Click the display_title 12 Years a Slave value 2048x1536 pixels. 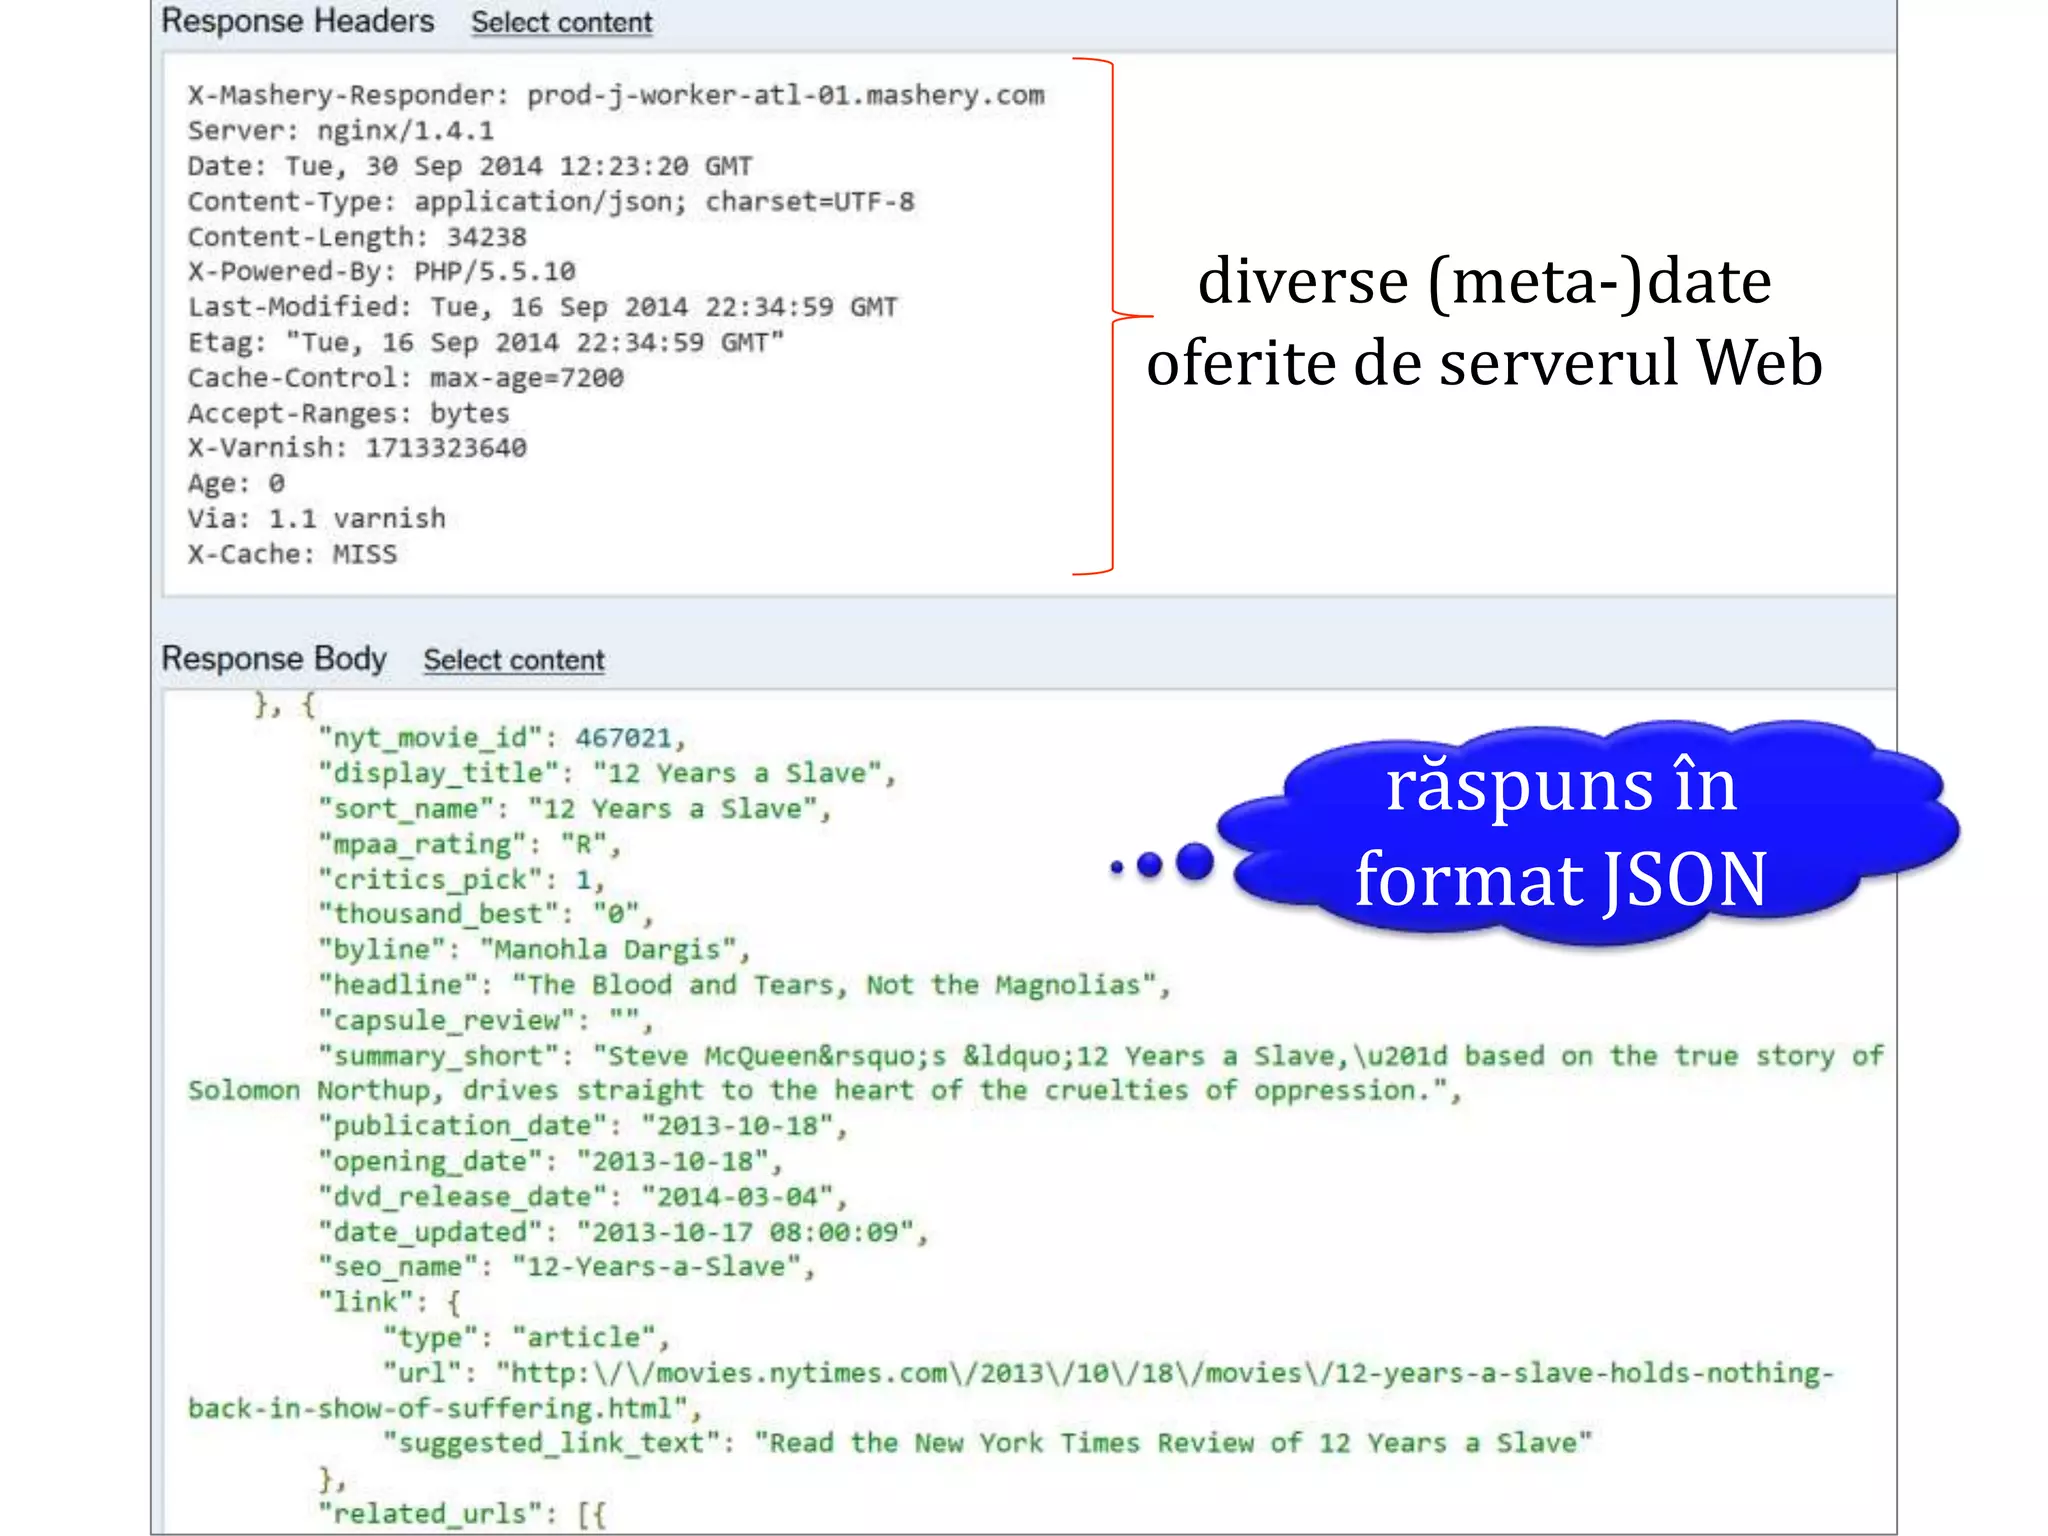tap(737, 773)
